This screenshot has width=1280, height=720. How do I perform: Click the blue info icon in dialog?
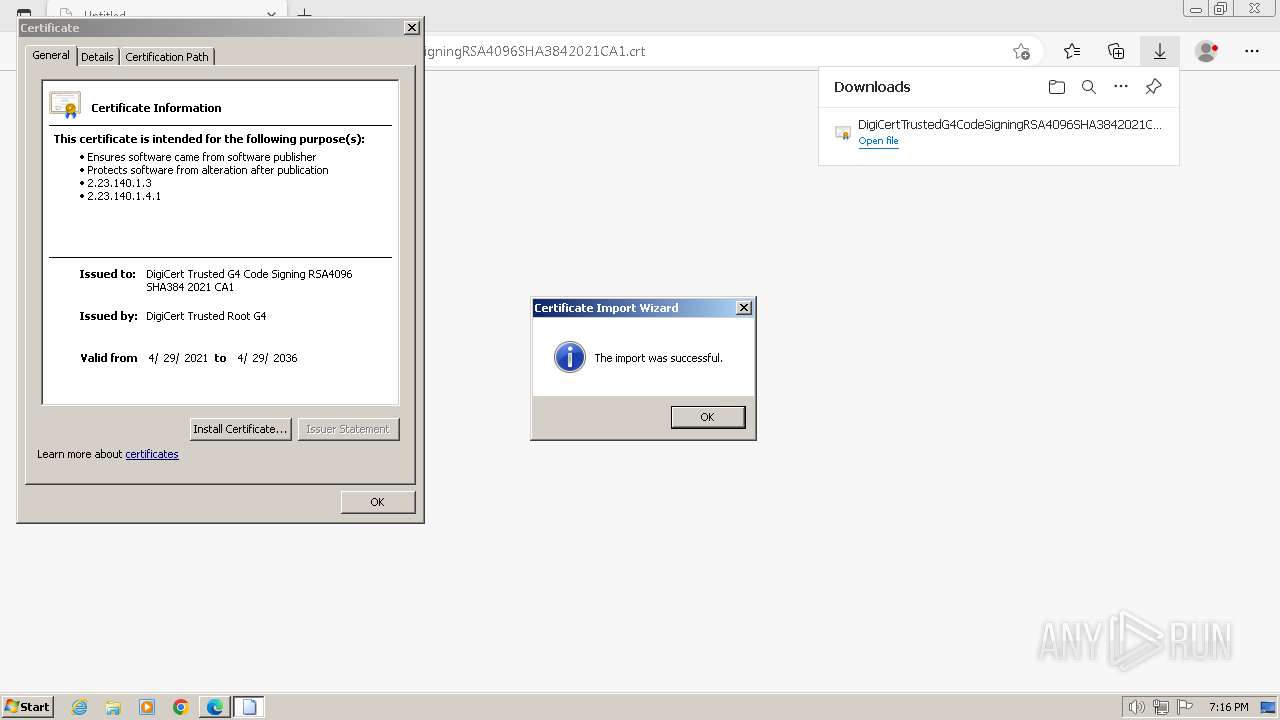pos(570,357)
